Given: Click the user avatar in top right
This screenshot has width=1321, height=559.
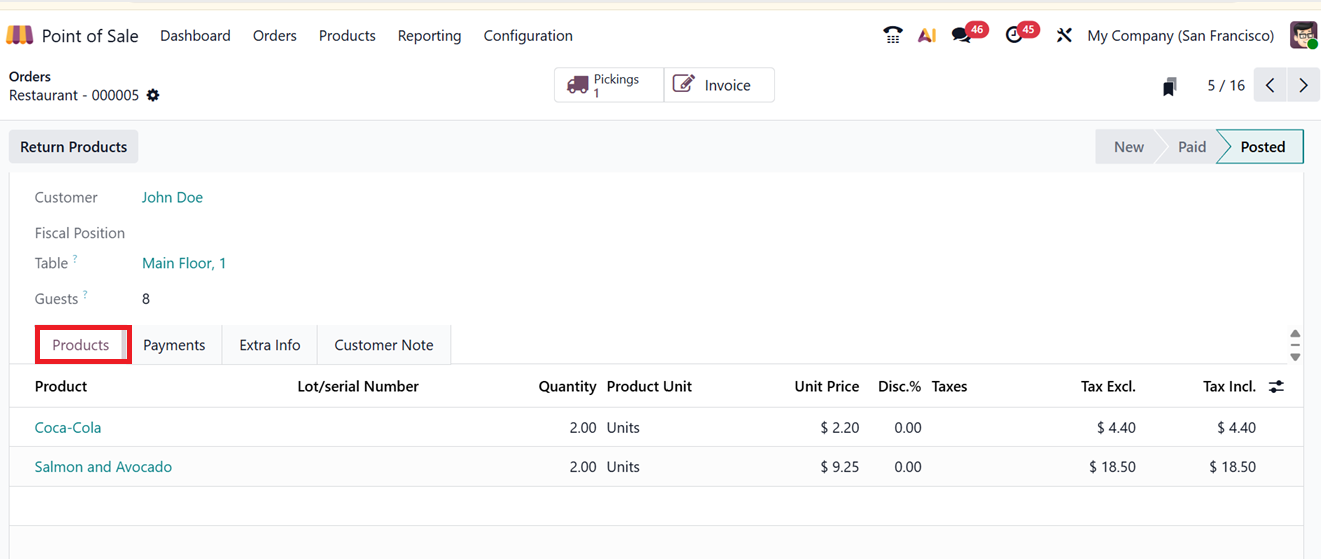Looking at the screenshot, I should tap(1303, 35).
